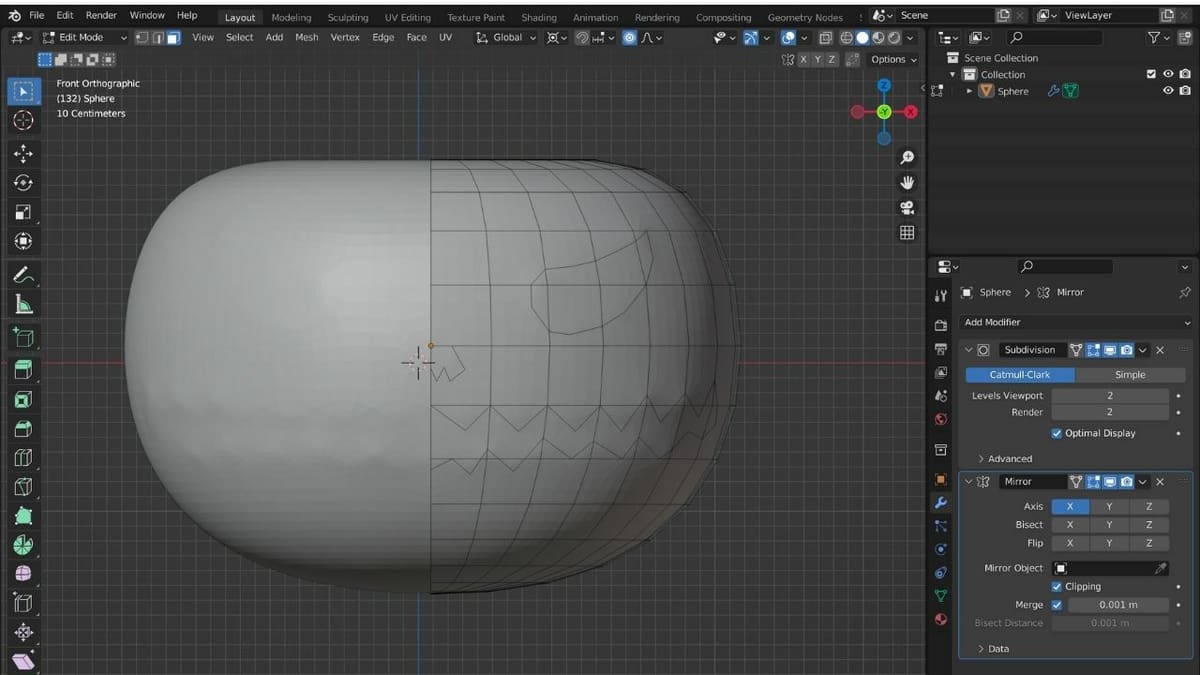Select the Spin tool
1200x675 pixels.
click(23, 545)
